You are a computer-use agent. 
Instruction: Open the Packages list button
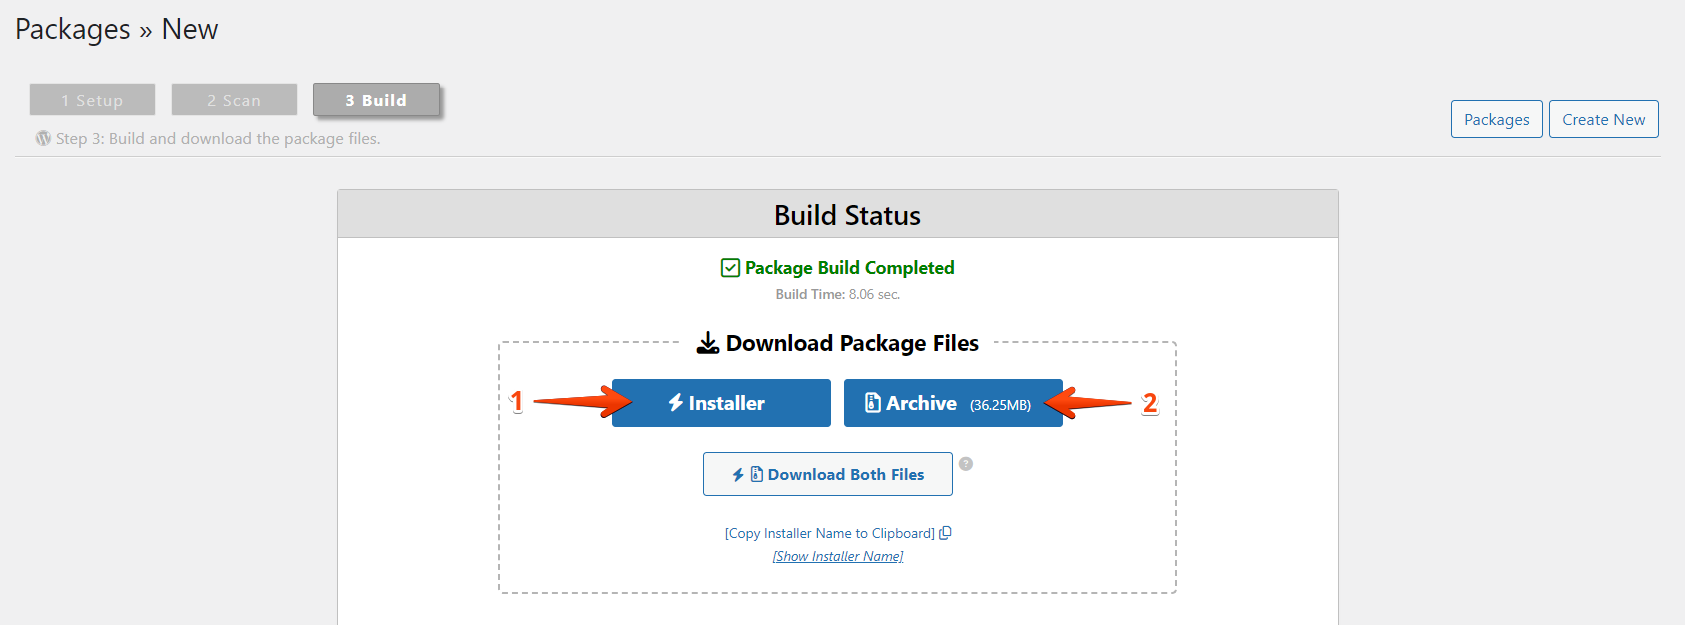click(x=1496, y=119)
